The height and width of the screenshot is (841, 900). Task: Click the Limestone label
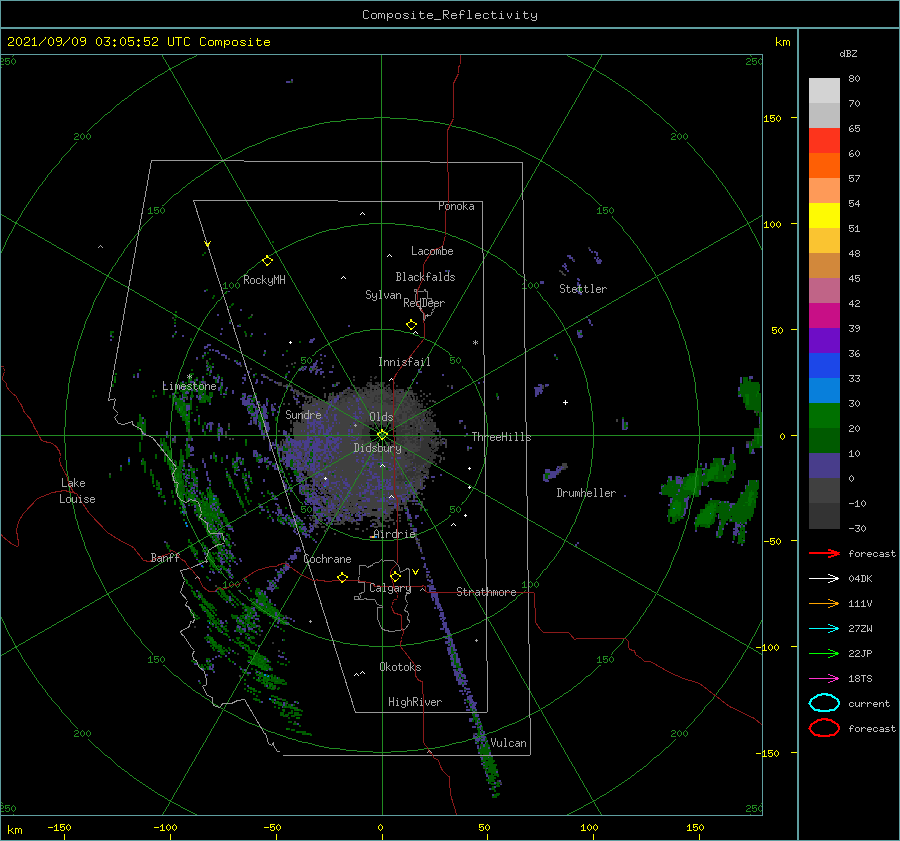[x=189, y=386]
